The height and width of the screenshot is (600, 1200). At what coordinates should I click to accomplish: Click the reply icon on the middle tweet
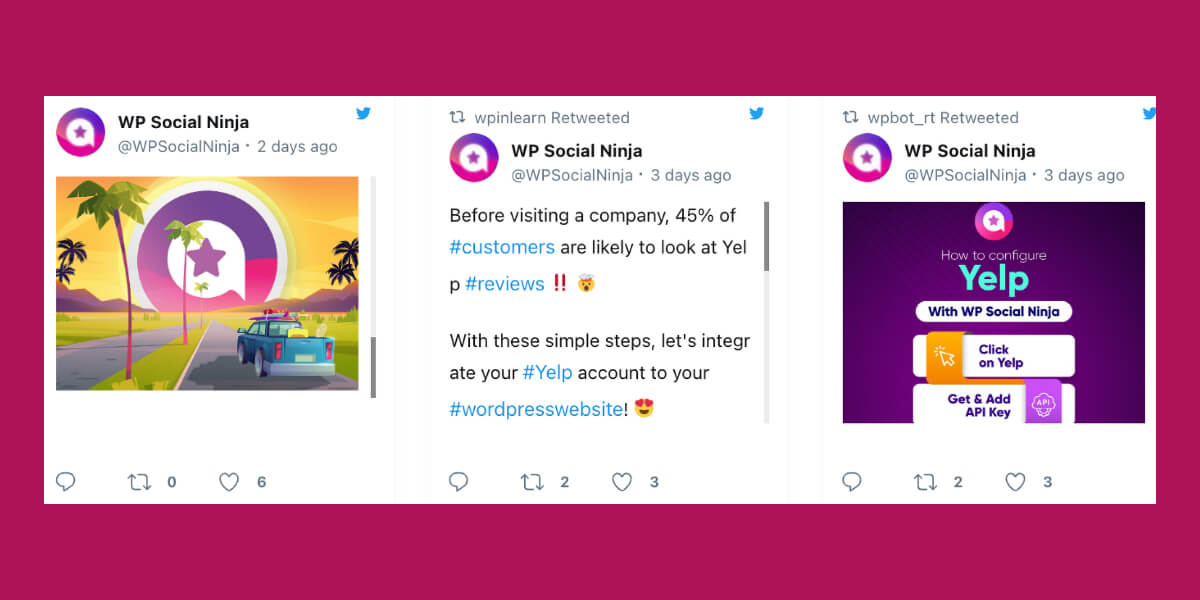pos(458,482)
